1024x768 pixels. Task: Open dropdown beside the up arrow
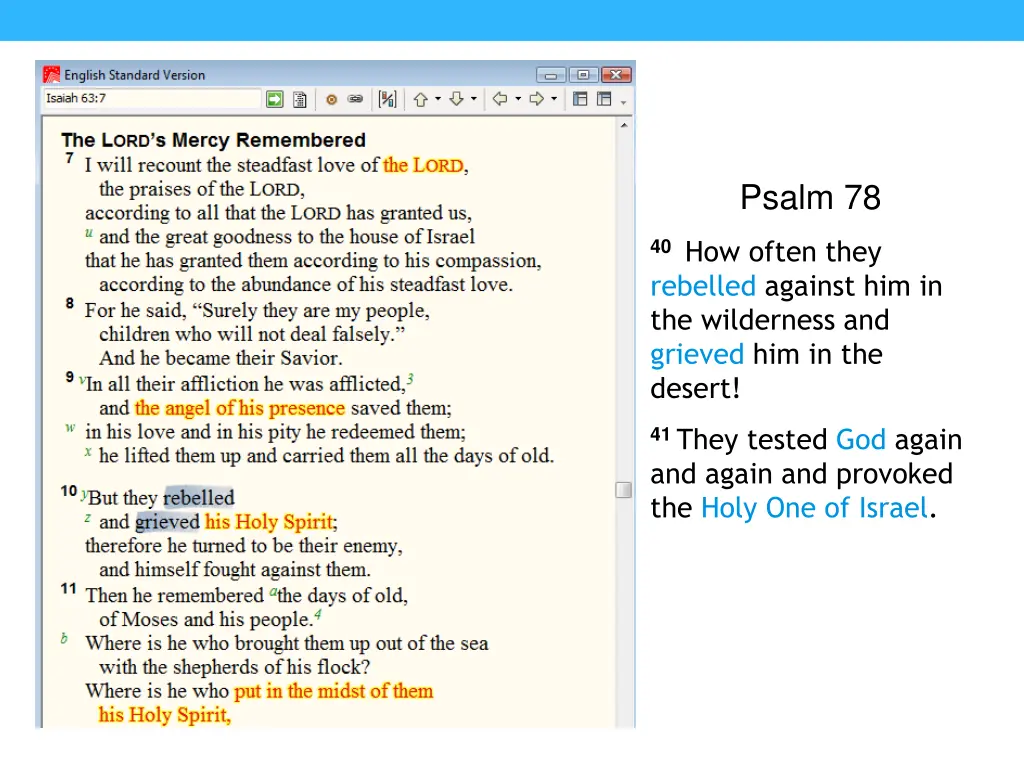[438, 99]
